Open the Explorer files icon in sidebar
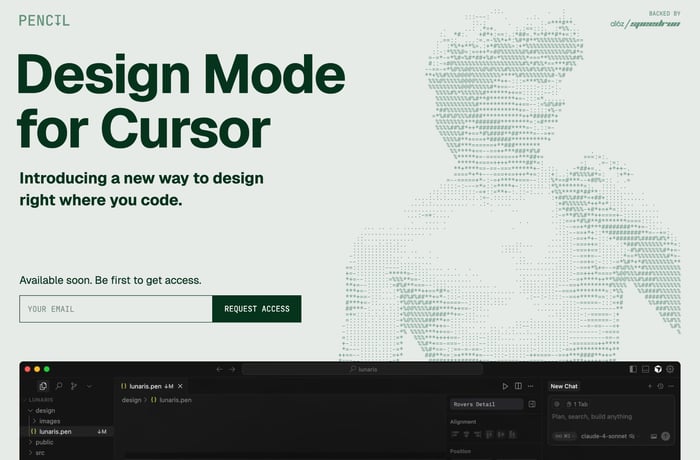The width and height of the screenshot is (700, 460). [x=43, y=386]
